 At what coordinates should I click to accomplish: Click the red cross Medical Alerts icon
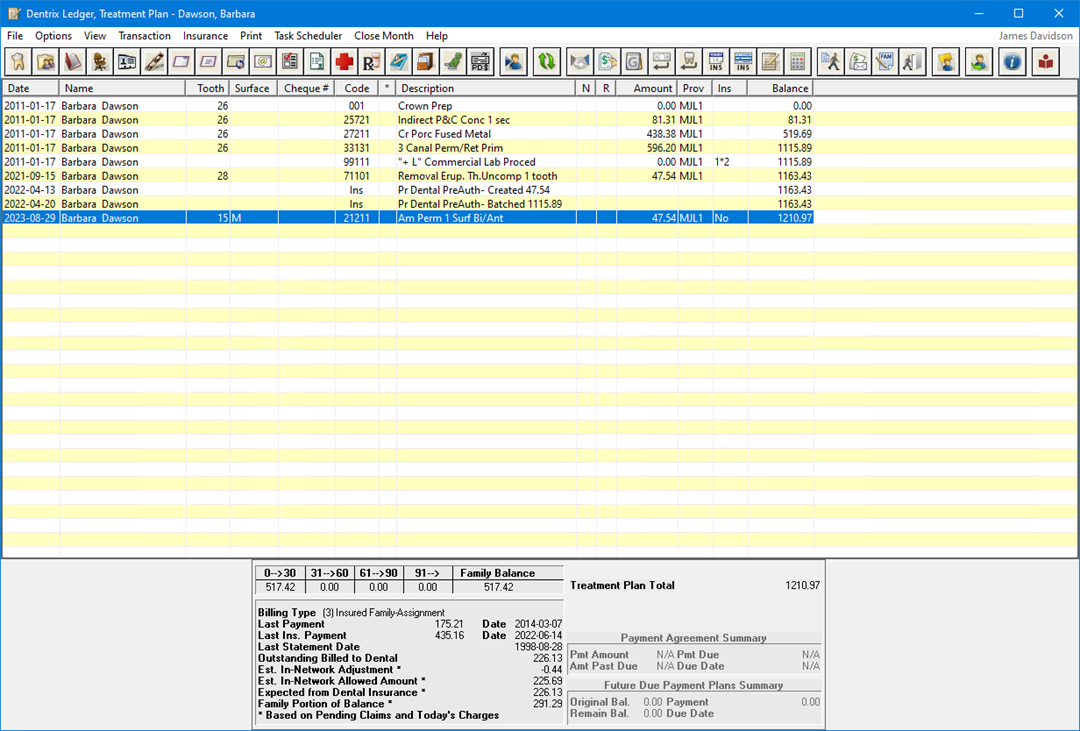point(344,62)
